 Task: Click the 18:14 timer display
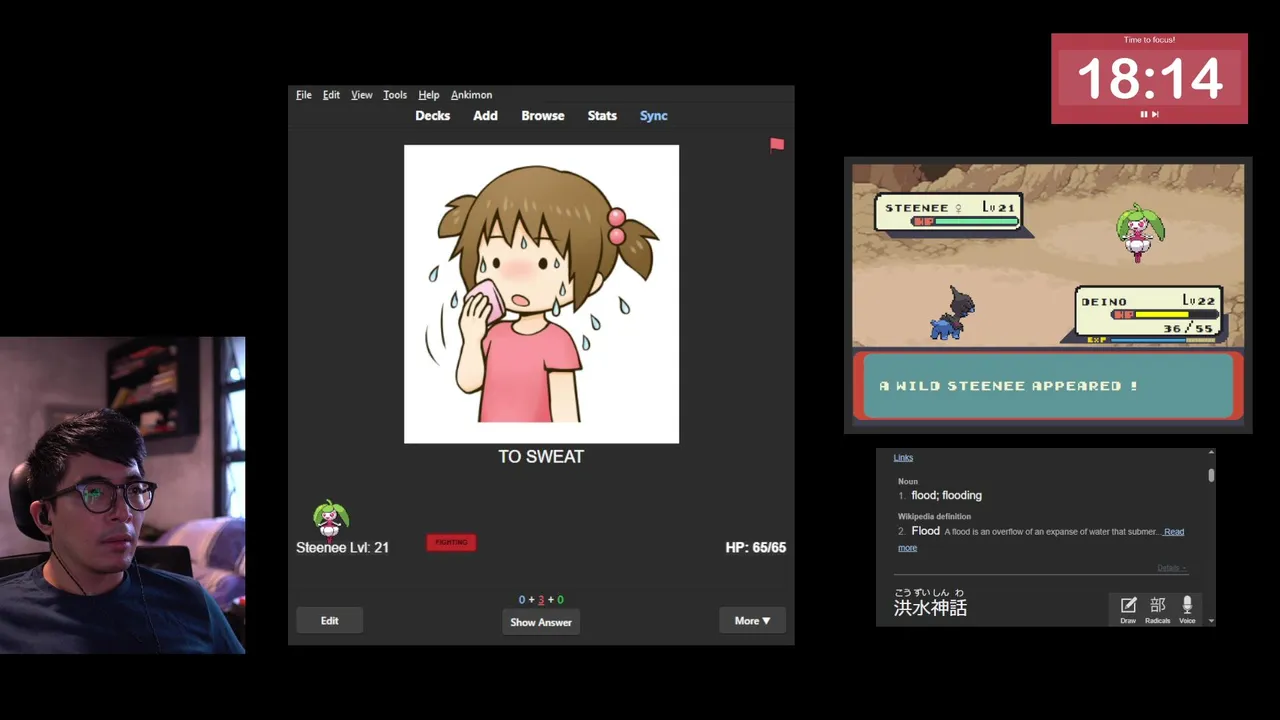coord(1149,79)
